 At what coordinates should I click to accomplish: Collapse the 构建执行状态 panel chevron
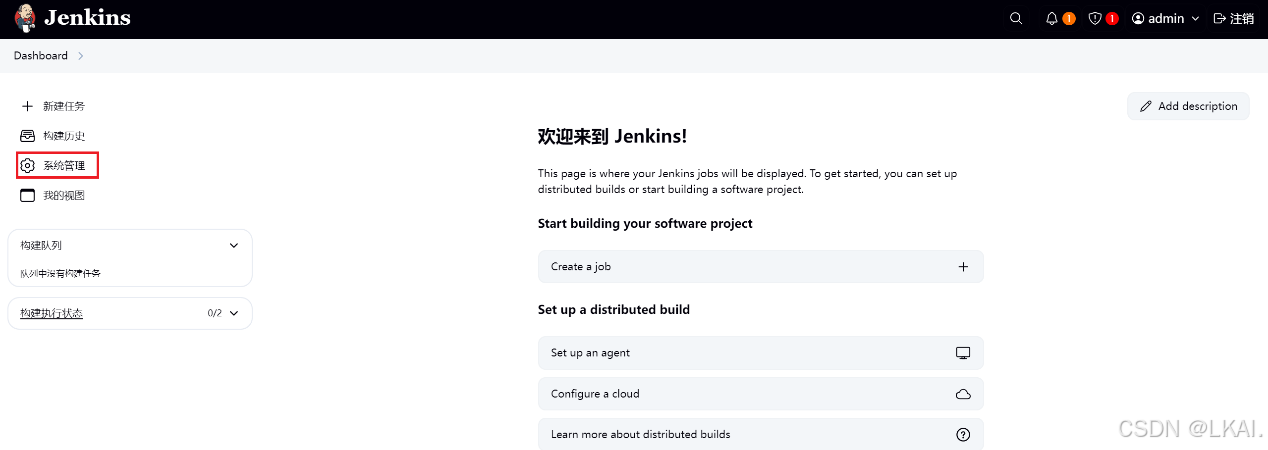(234, 313)
